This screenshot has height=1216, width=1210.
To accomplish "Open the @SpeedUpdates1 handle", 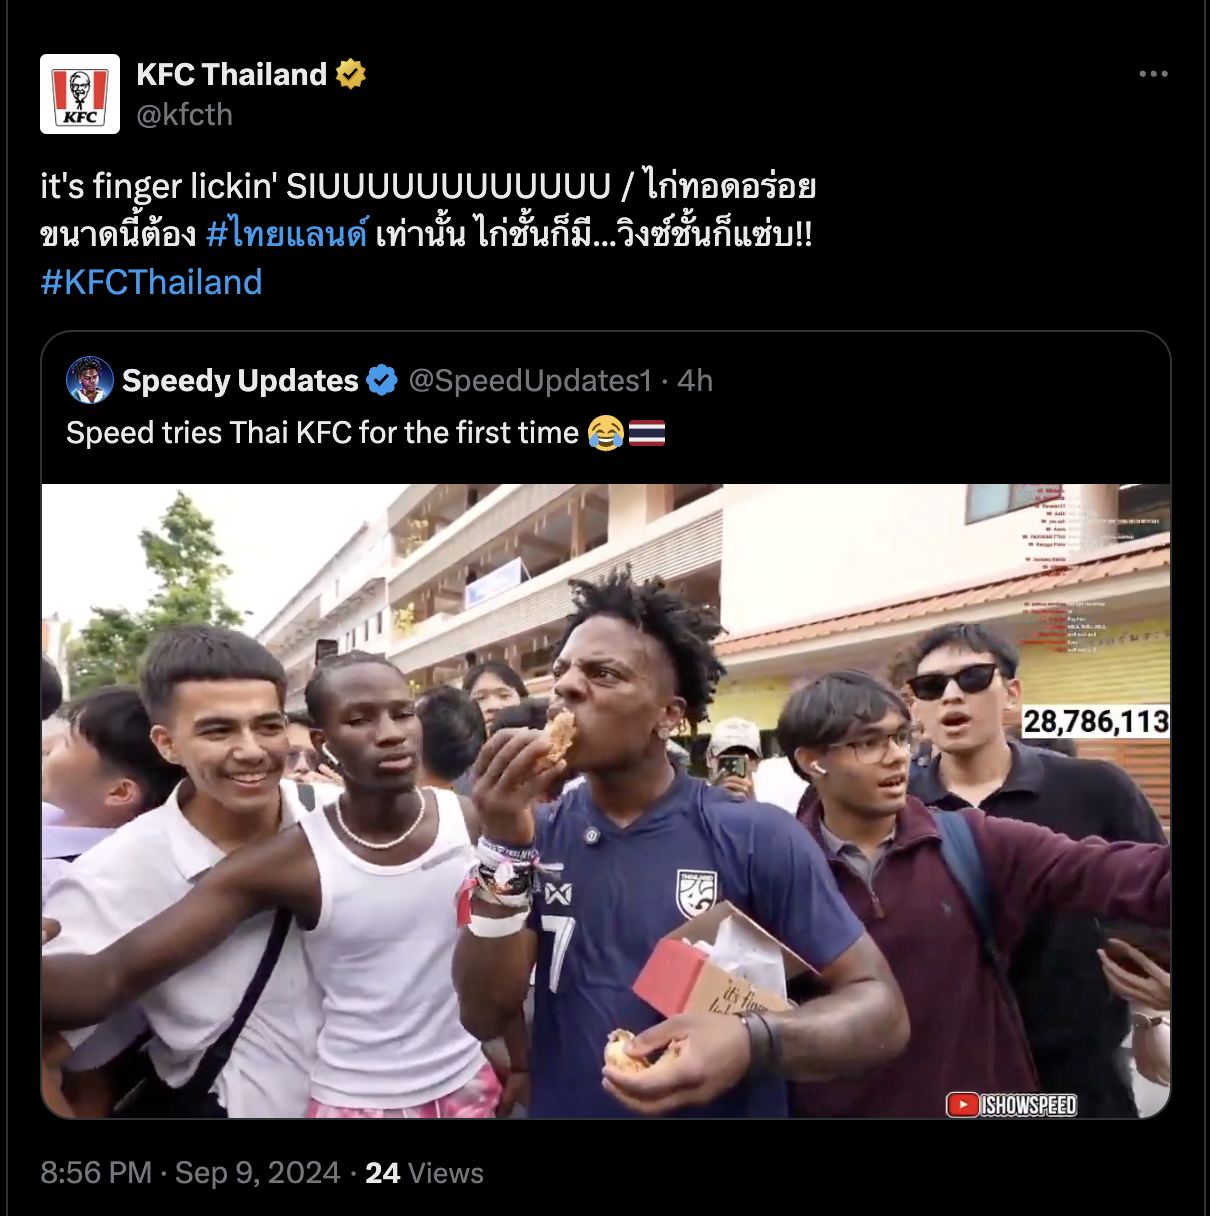I will click(529, 381).
